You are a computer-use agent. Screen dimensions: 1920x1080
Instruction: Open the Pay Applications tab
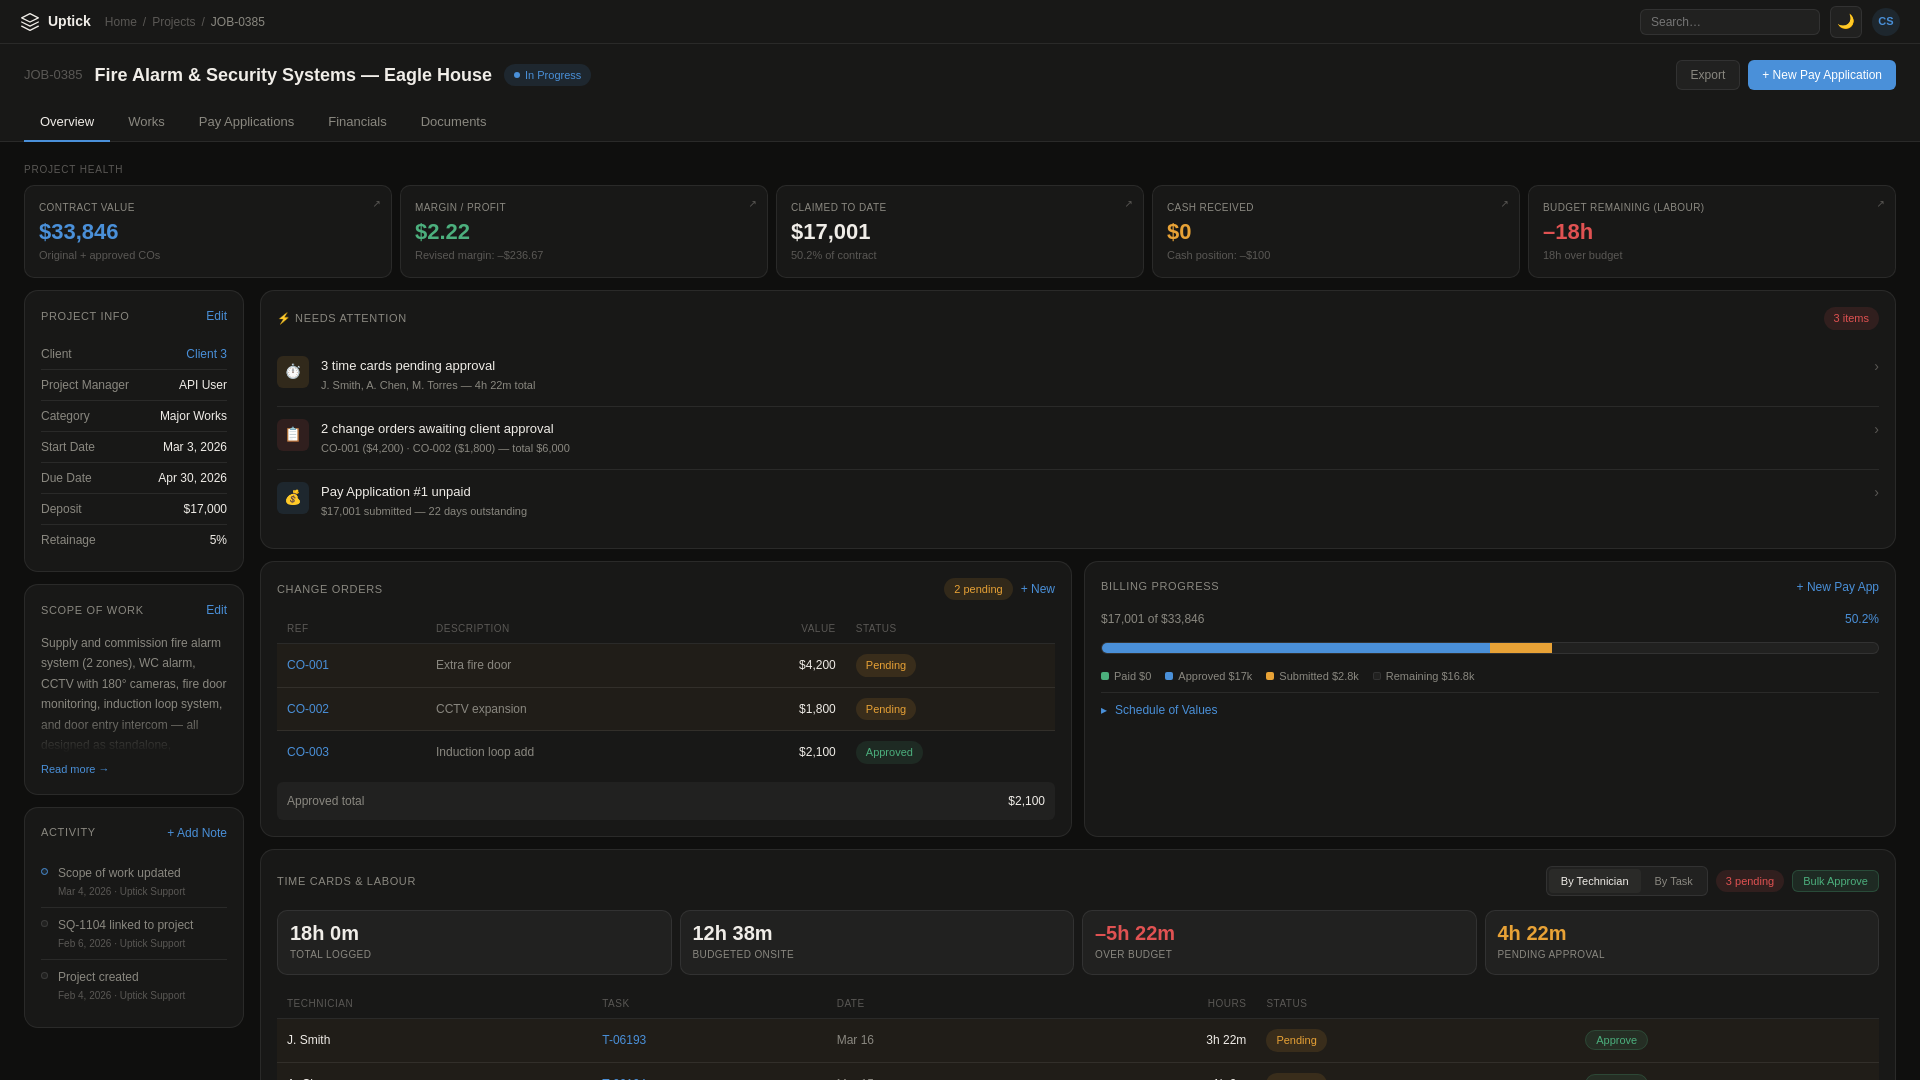click(246, 122)
